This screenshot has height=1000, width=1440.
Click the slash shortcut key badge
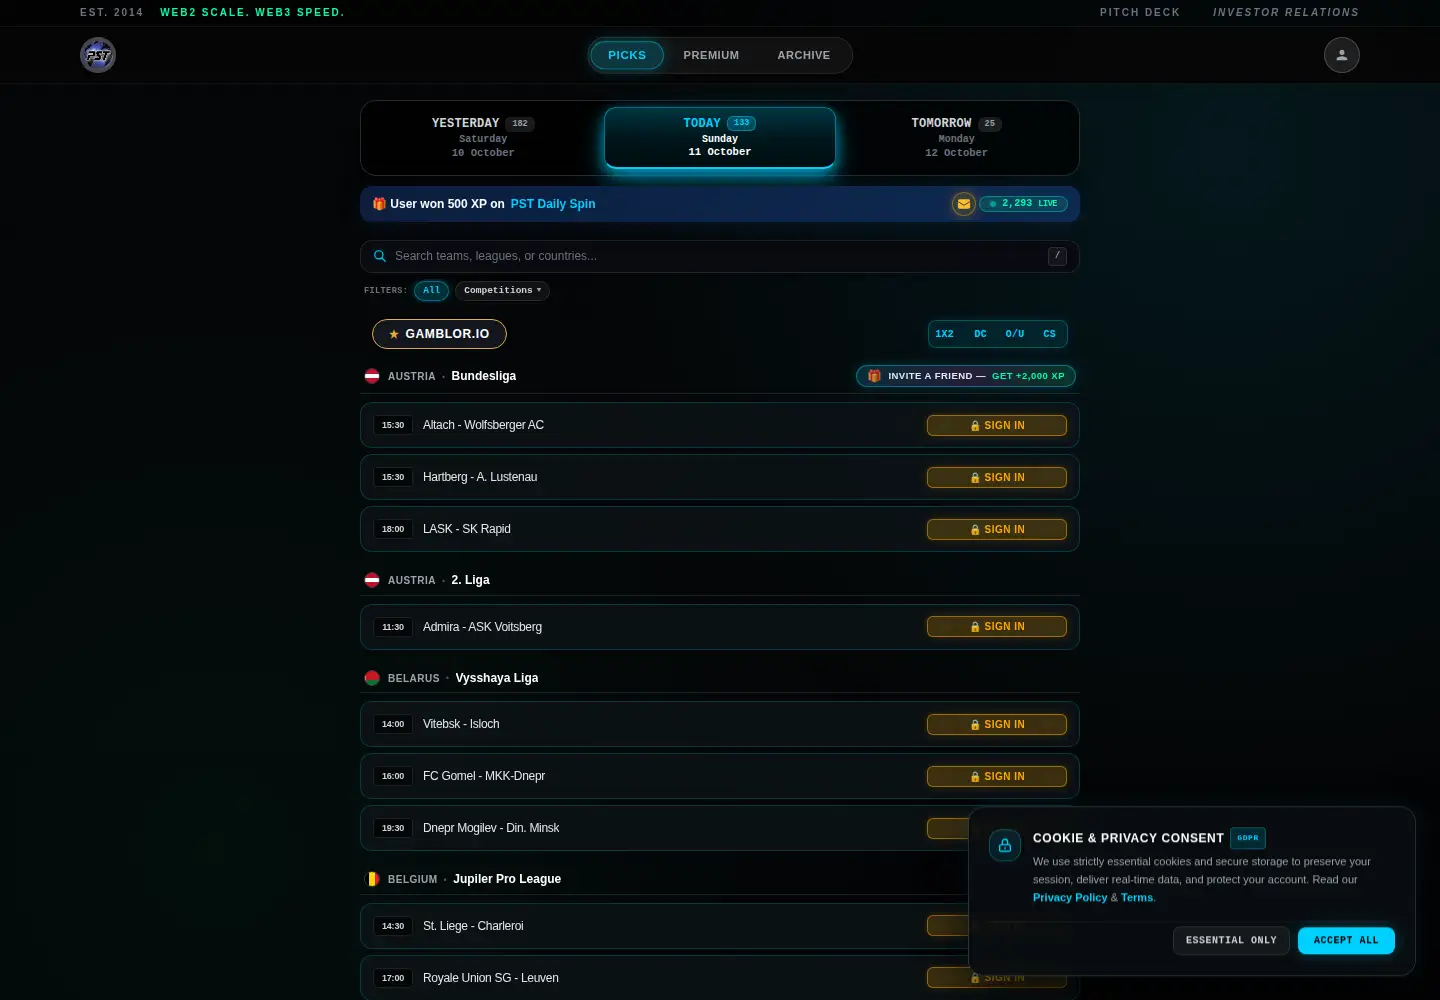tap(1057, 256)
